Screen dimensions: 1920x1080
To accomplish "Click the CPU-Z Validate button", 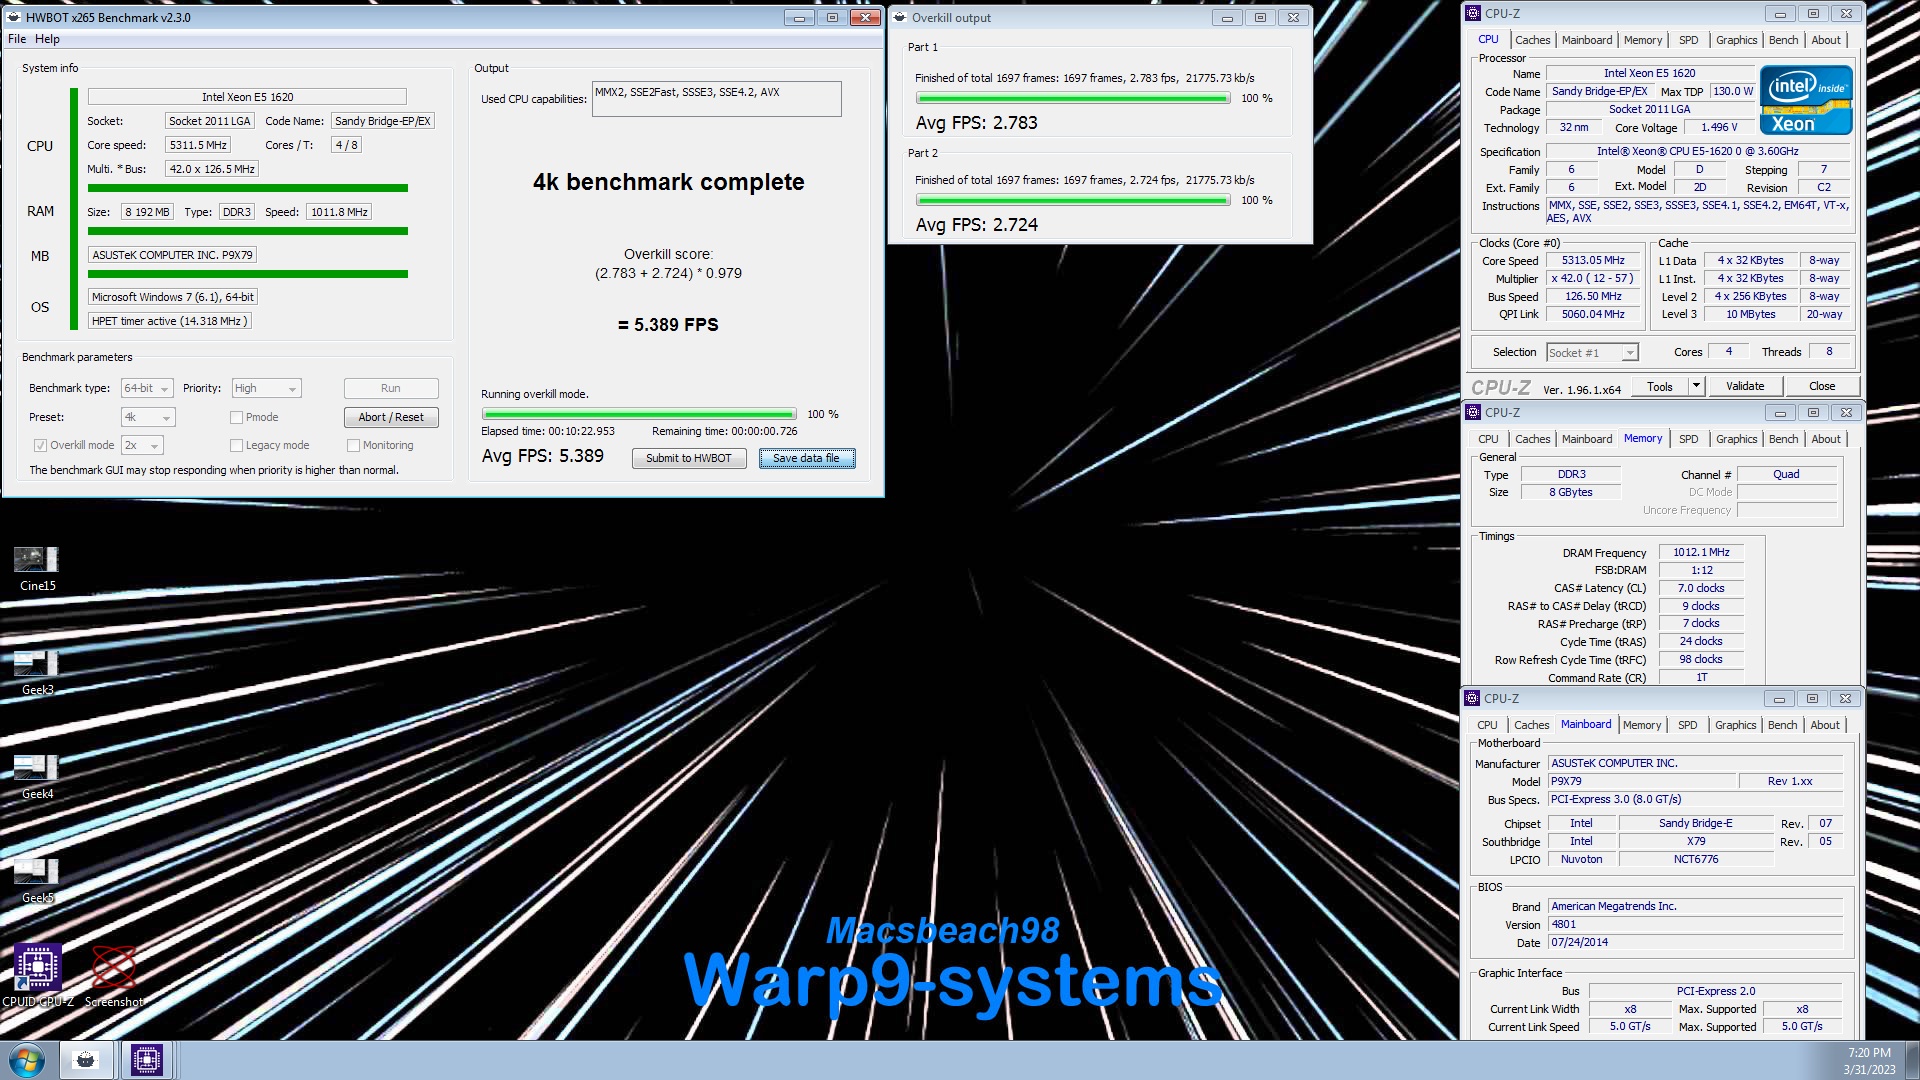I will pyautogui.click(x=1745, y=386).
